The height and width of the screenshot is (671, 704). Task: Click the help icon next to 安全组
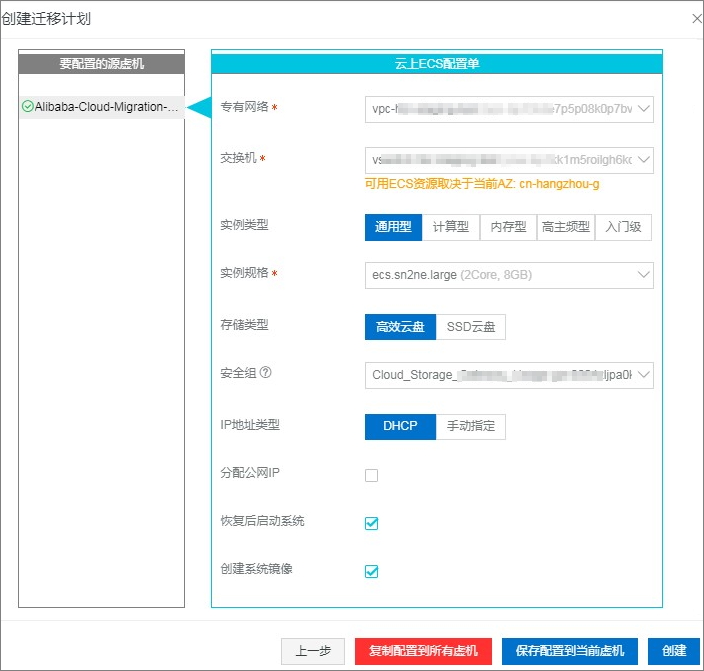266,372
